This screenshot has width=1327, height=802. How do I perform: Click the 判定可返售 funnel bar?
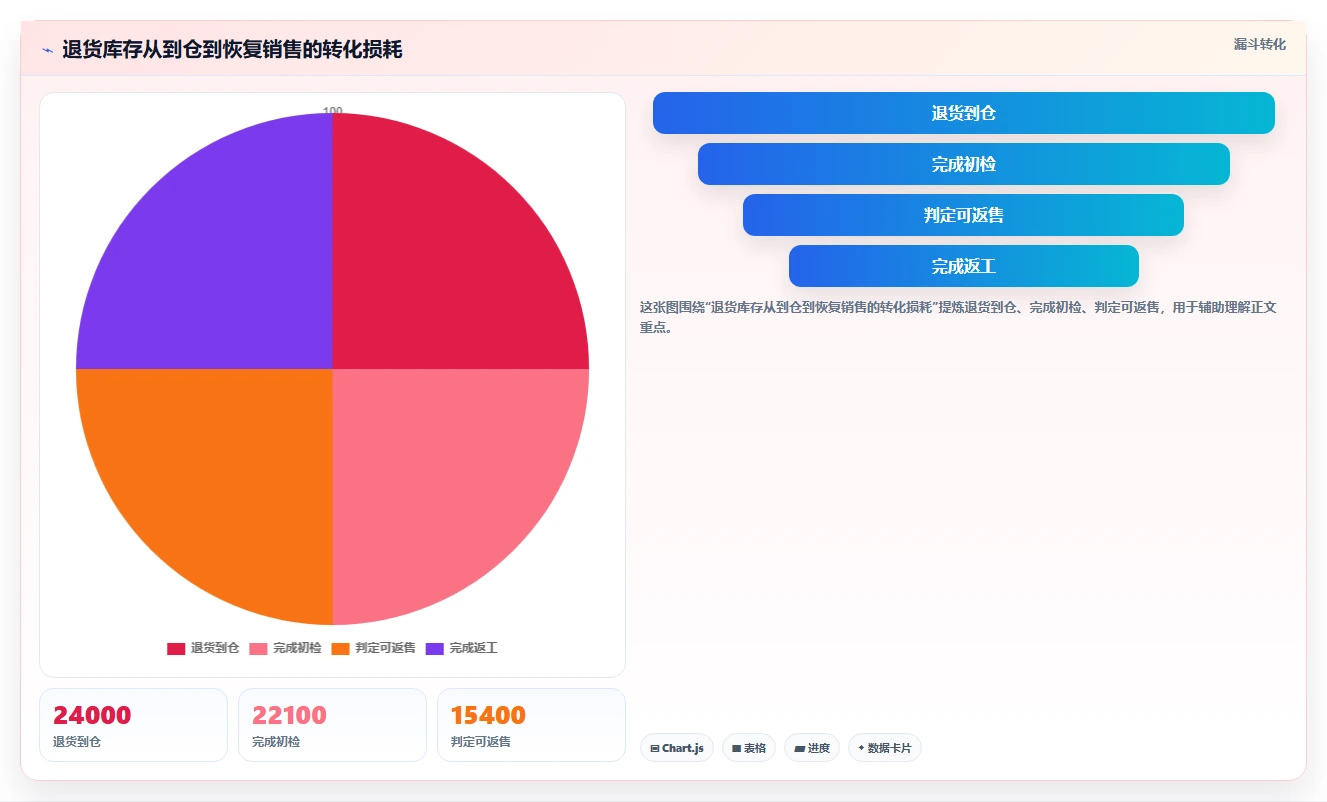tap(964, 215)
